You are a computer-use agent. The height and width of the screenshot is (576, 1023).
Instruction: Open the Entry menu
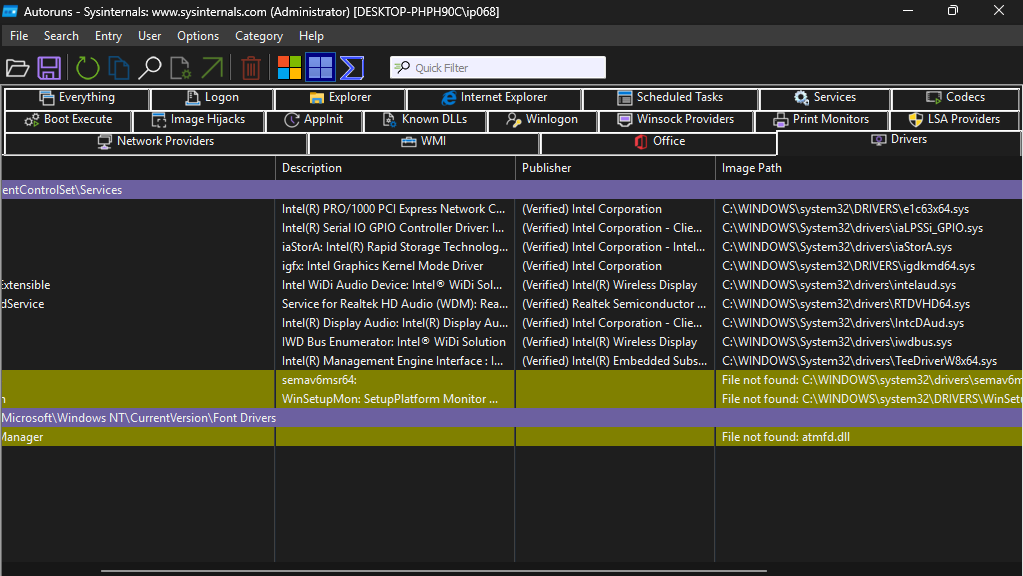[108, 36]
